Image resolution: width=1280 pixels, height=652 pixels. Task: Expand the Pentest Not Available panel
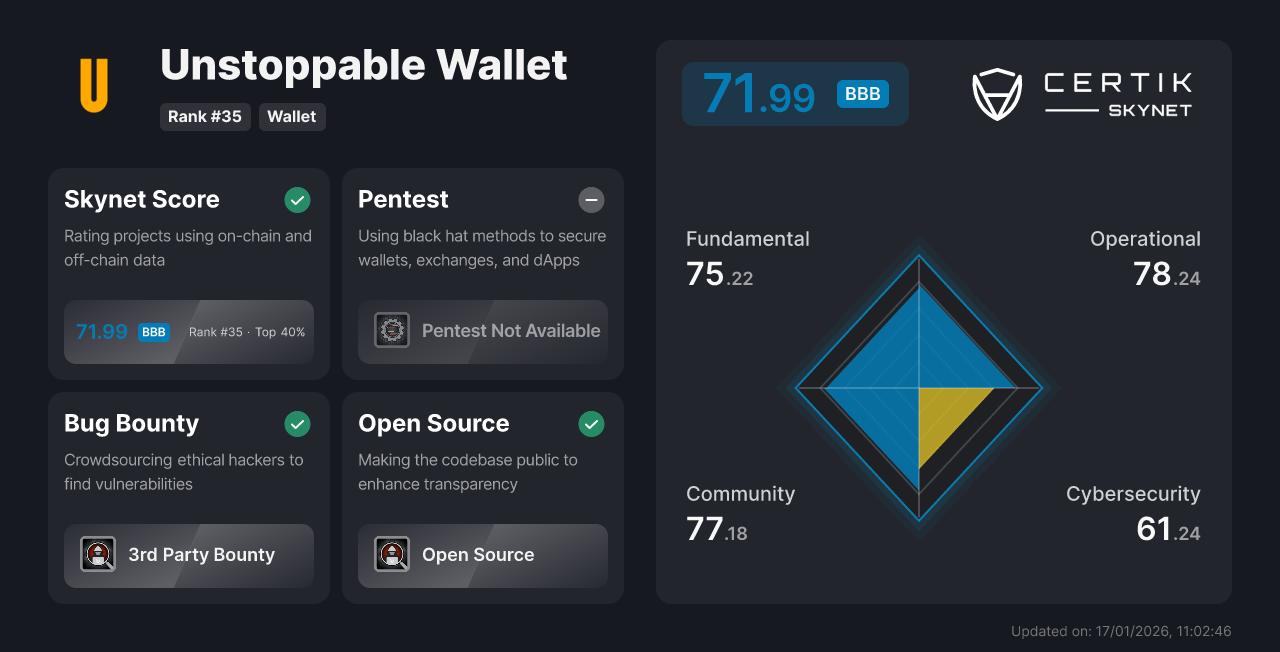483,330
